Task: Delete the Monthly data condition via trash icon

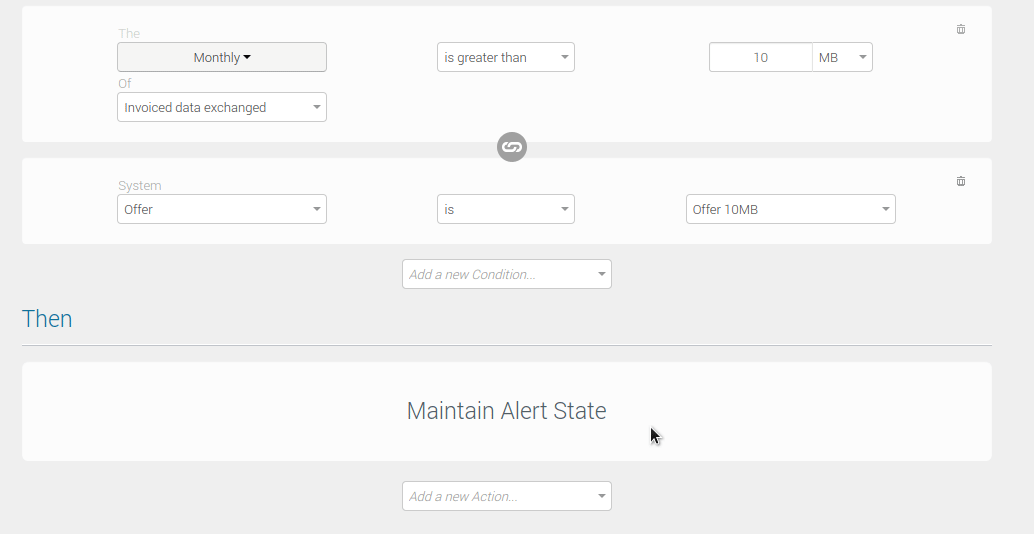Action: [961, 30]
